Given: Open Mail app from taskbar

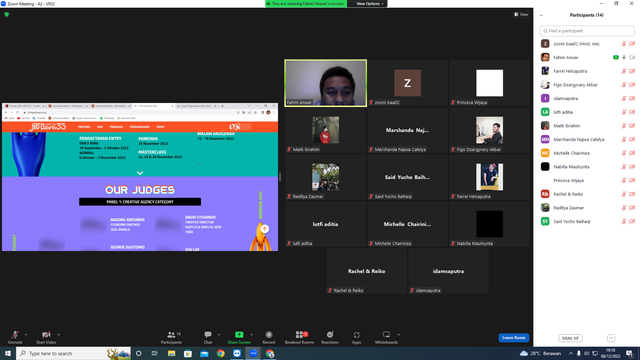Looking at the screenshot, I should 204,353.
